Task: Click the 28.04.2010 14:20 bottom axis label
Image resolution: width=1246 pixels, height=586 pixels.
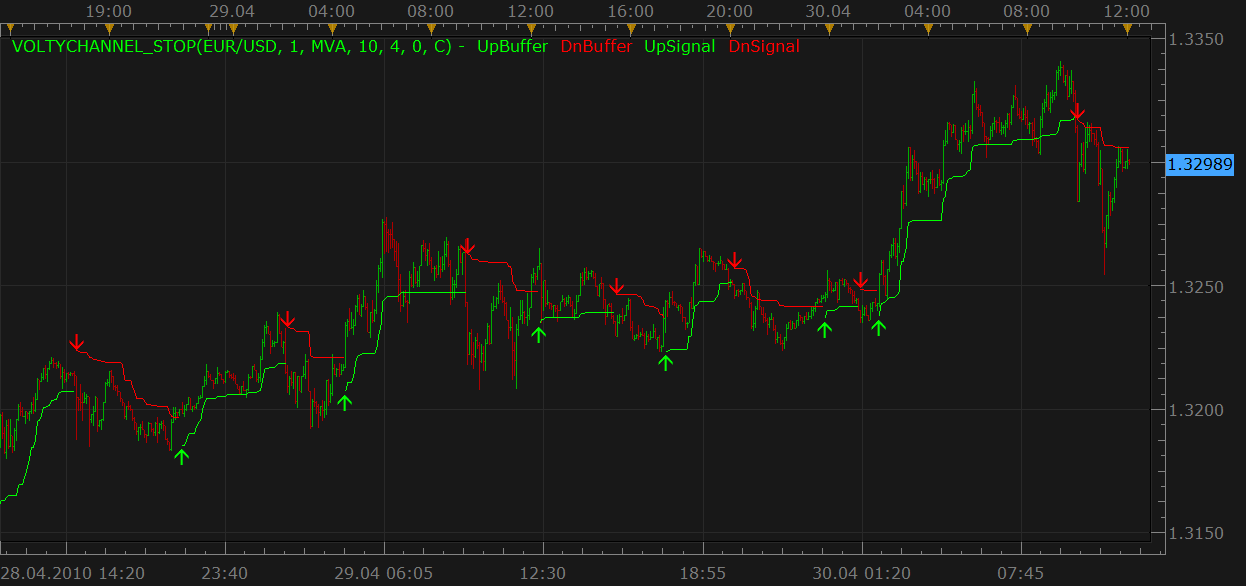Action: tap(73, 574)
